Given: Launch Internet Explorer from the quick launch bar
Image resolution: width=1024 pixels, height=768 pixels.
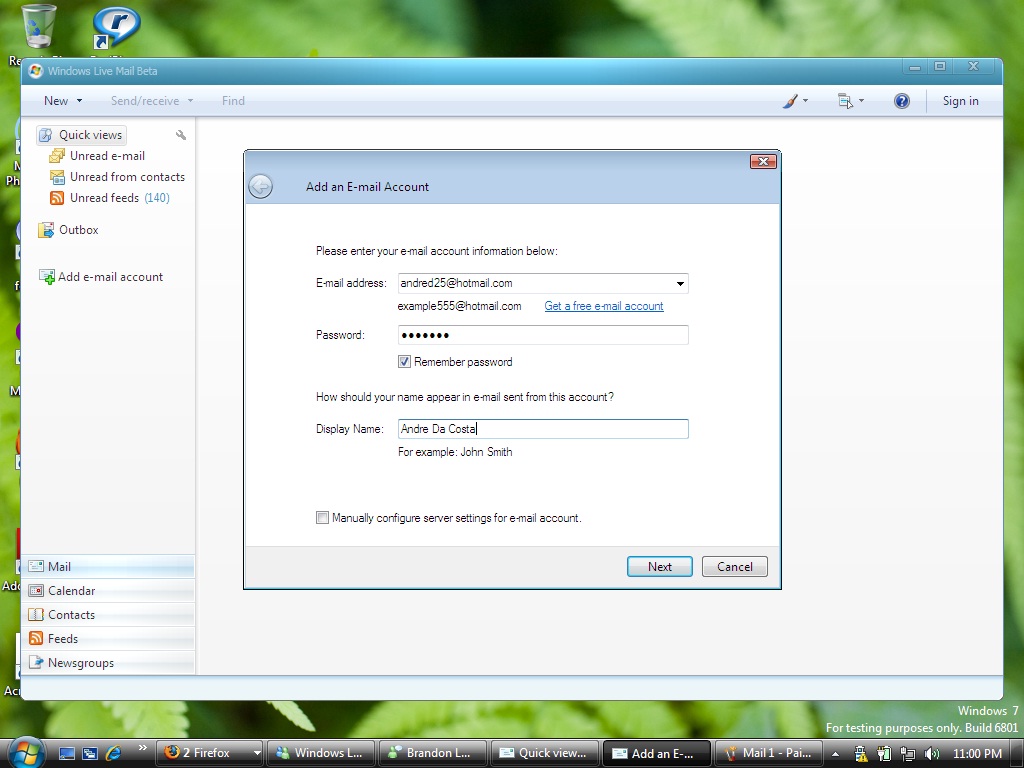Looking at the screenshot, I should (114, 753).
